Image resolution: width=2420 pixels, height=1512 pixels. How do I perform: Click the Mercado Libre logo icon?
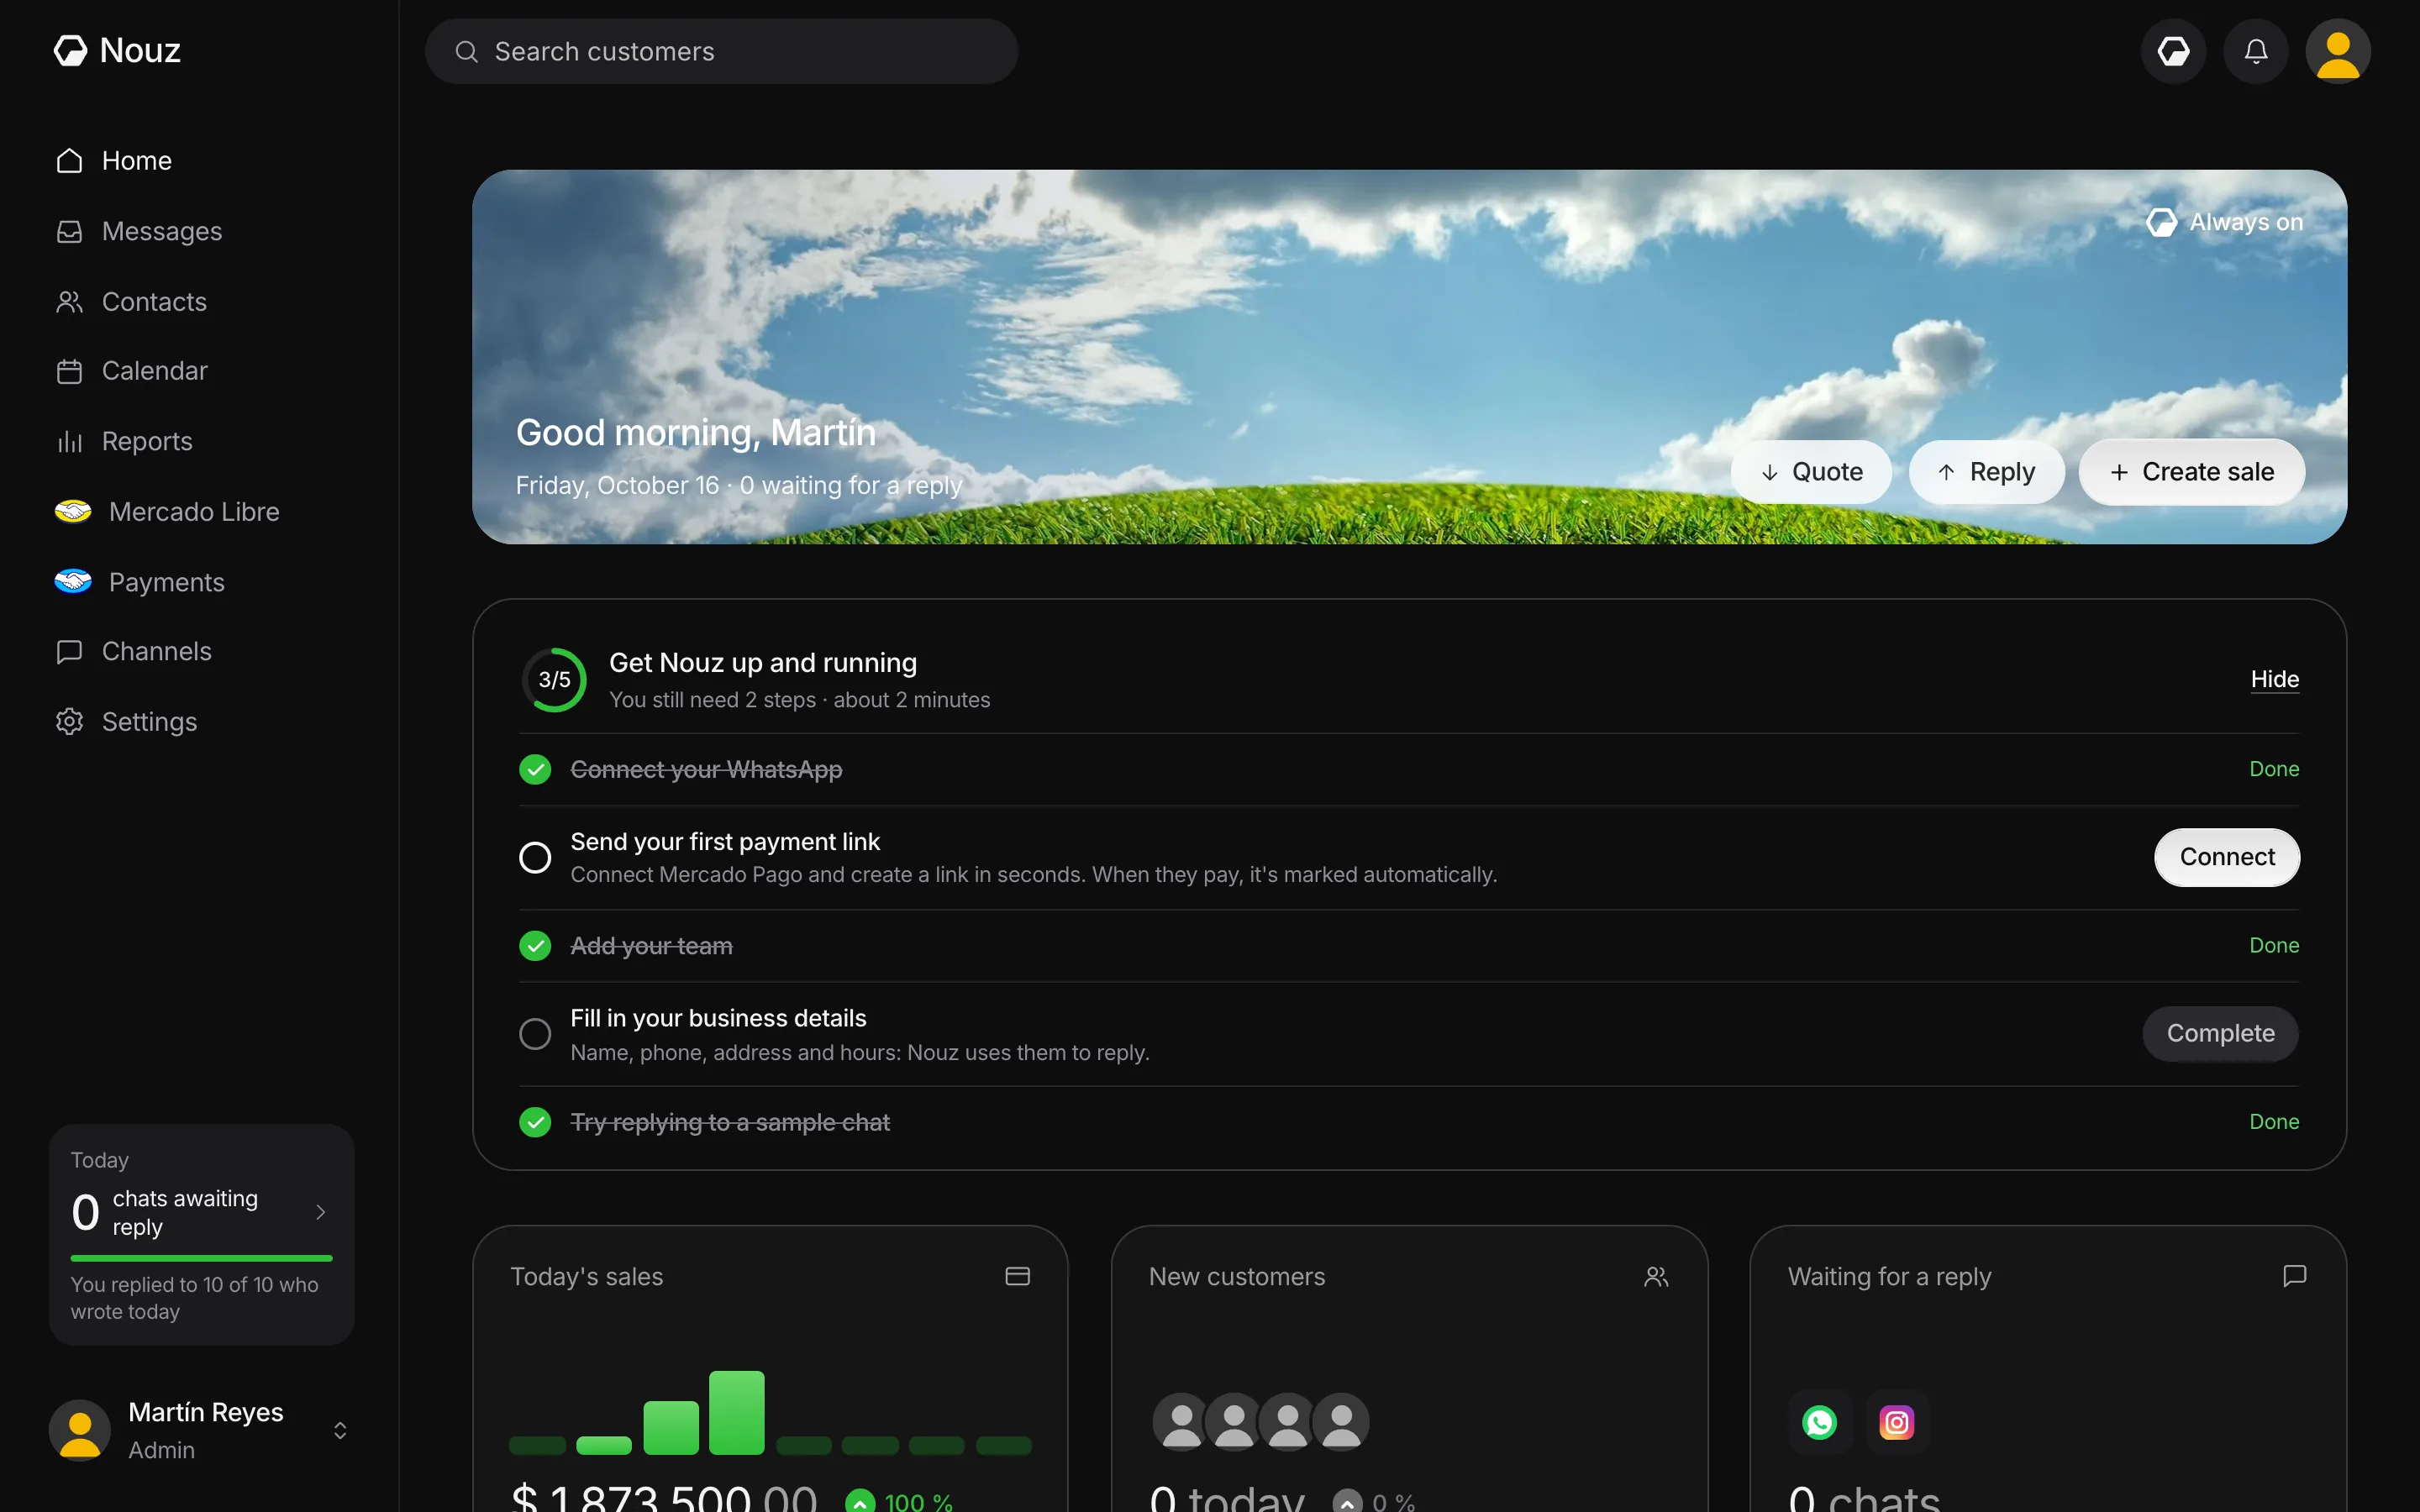pyautogui.click(x=73, y=511)
